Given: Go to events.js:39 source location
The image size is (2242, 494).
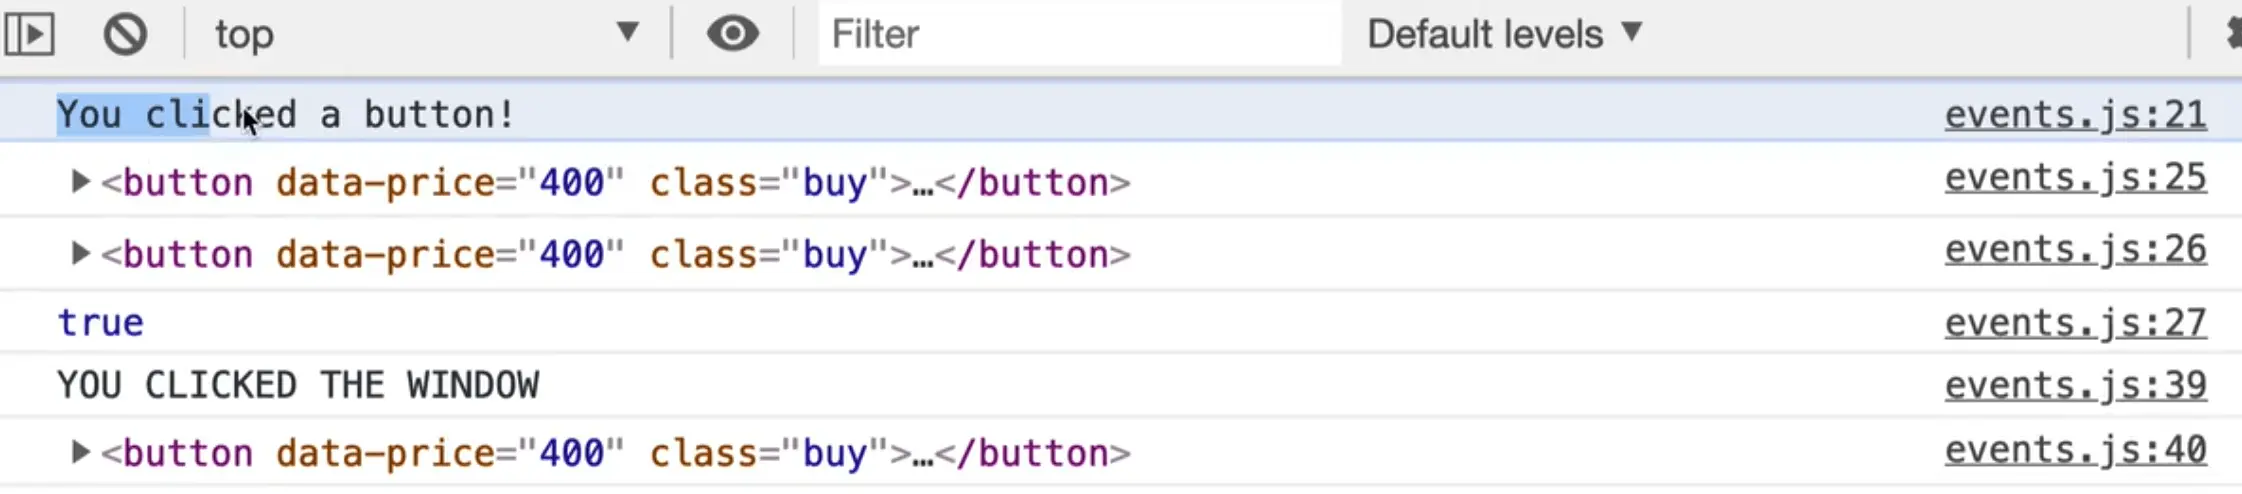Looking at the screenshot, I should pos(2075,386).
